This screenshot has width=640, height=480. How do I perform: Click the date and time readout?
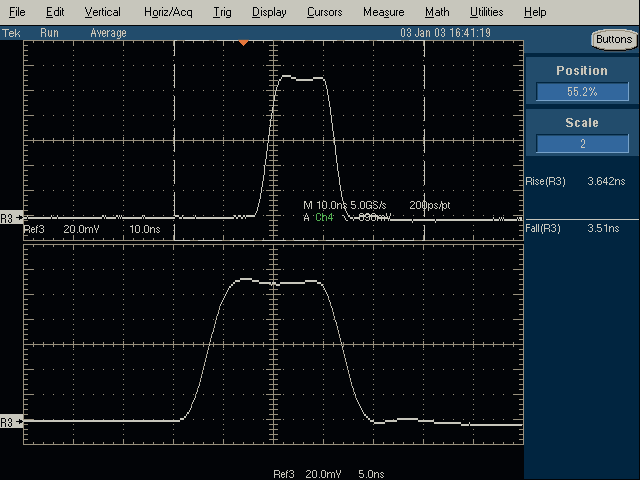pos(445,33)
